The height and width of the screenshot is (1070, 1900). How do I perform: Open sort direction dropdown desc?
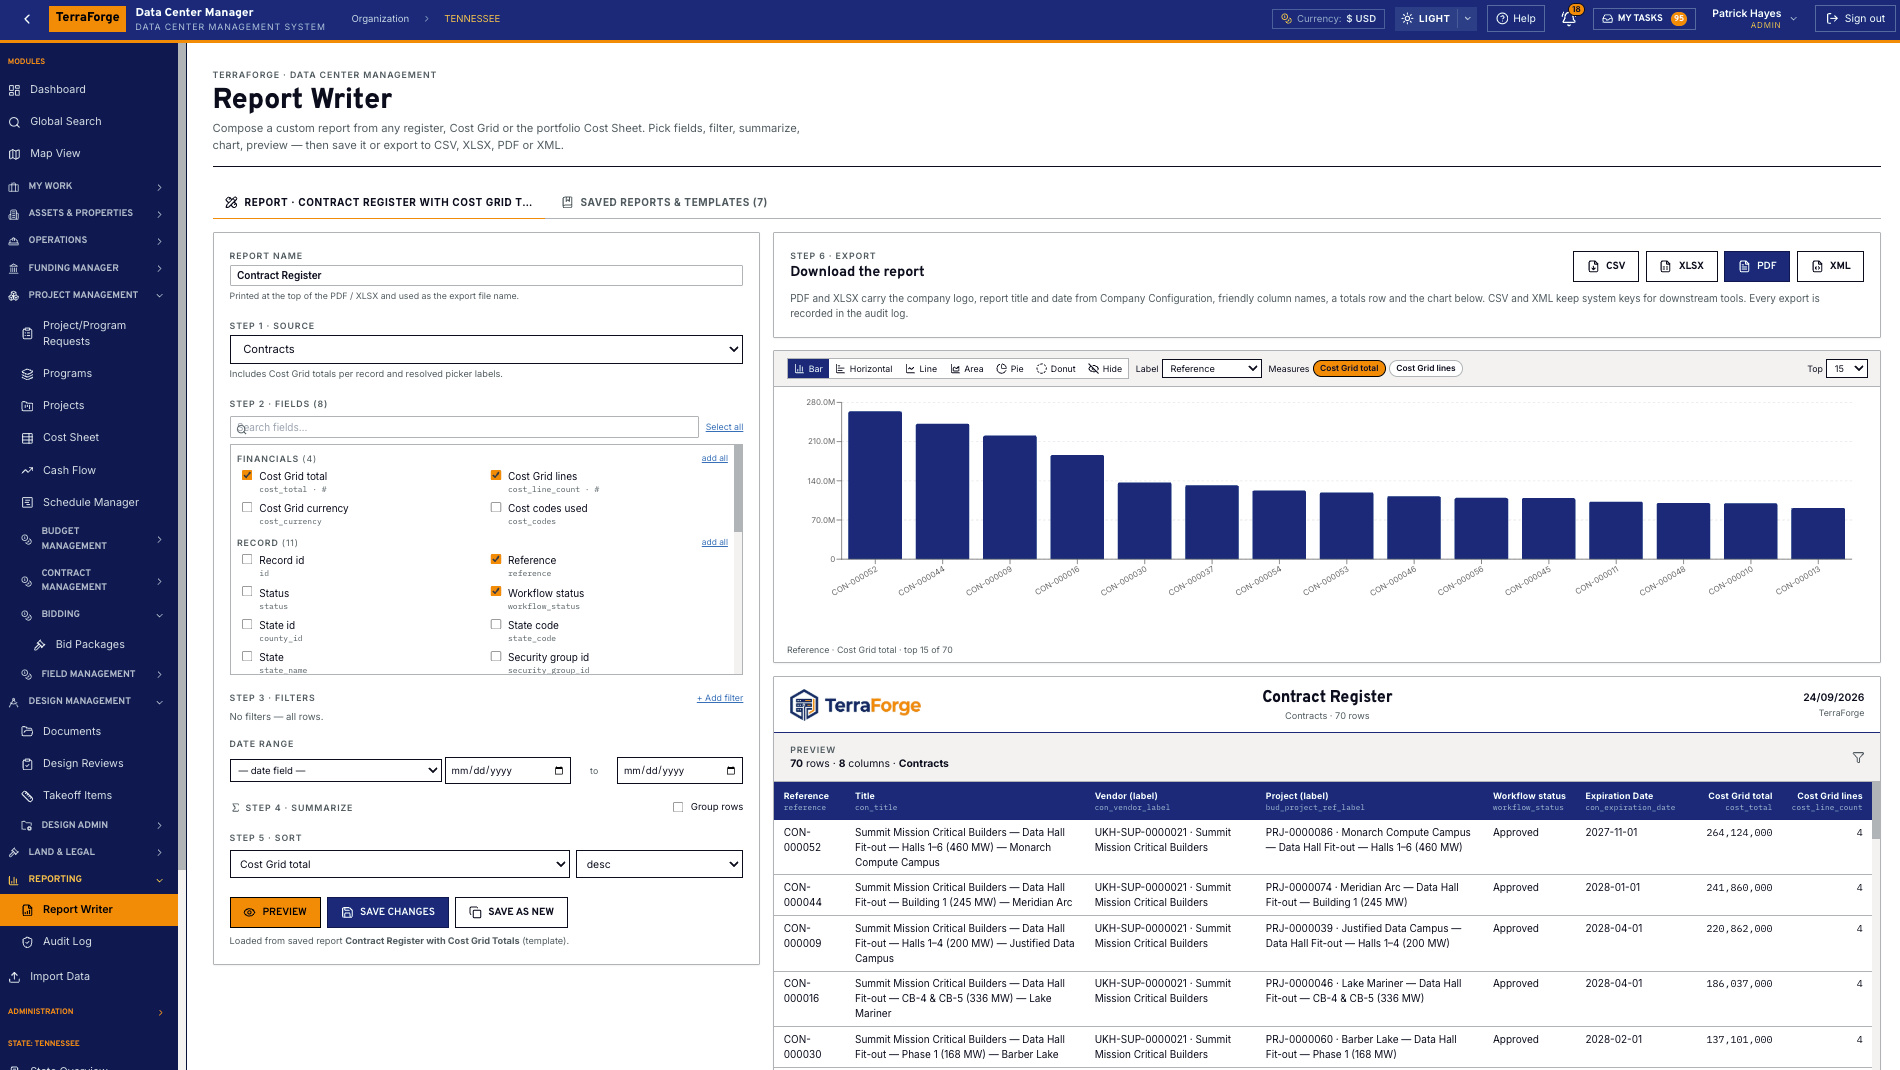[659, 864]
